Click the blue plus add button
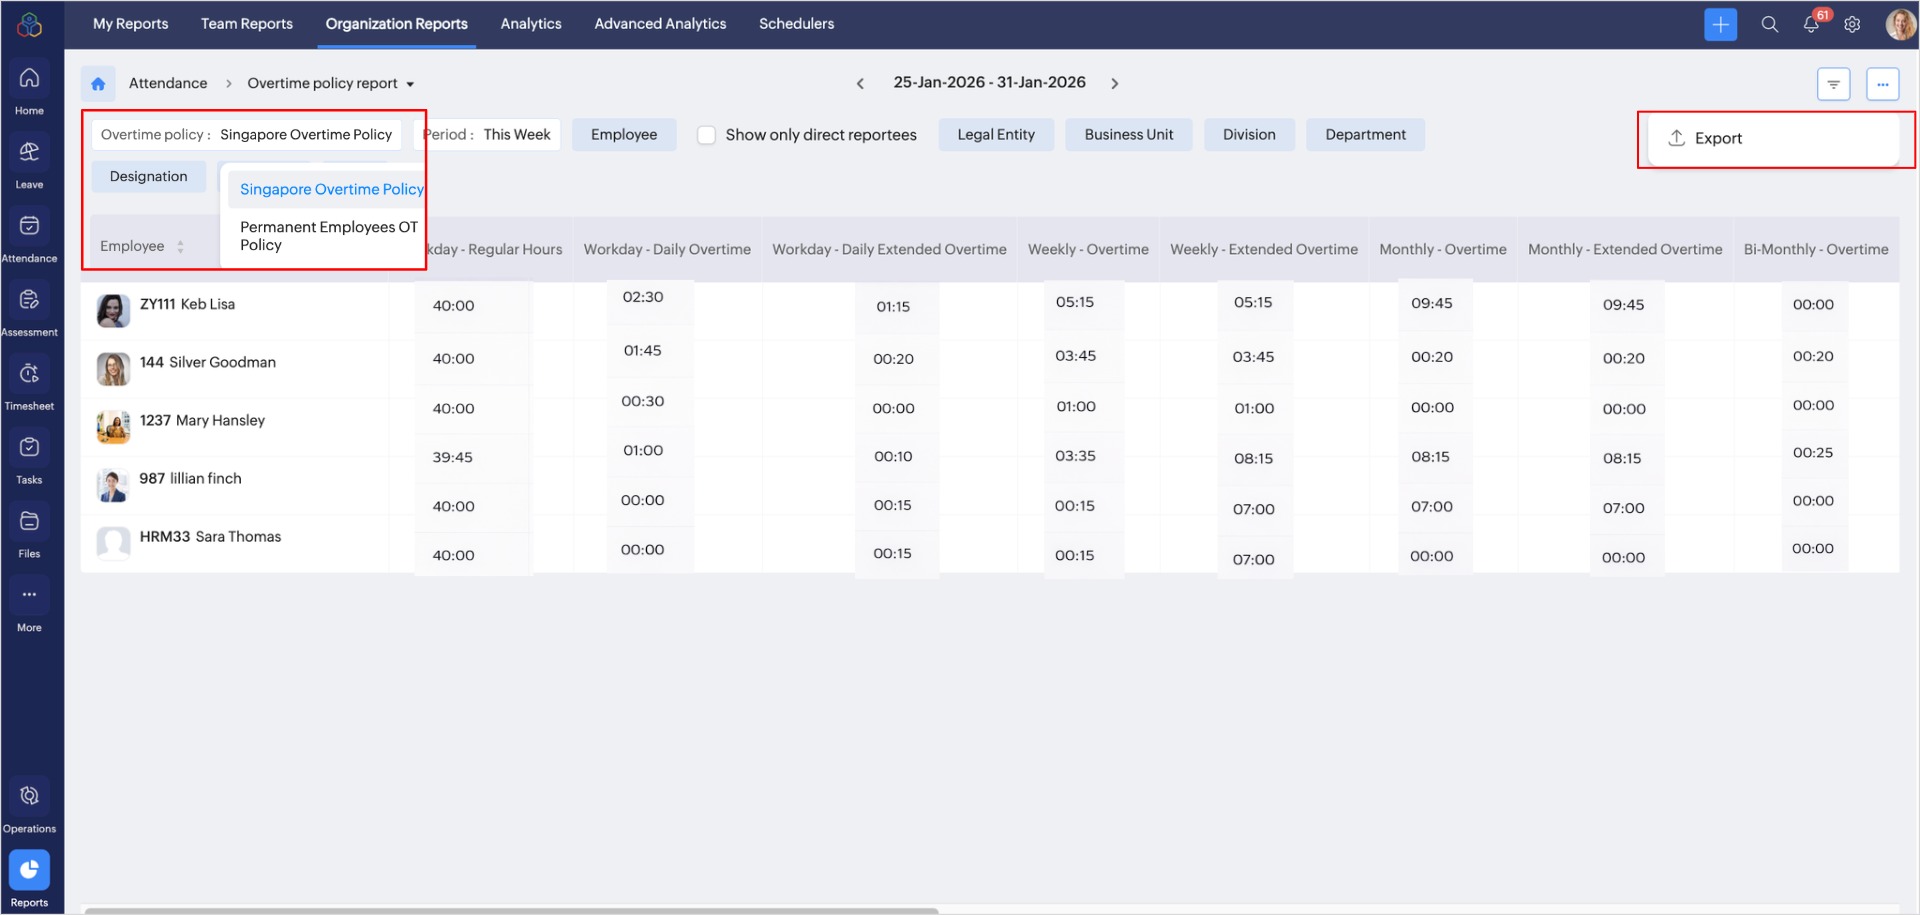 pyautogui.click(x=1720, y=25)
